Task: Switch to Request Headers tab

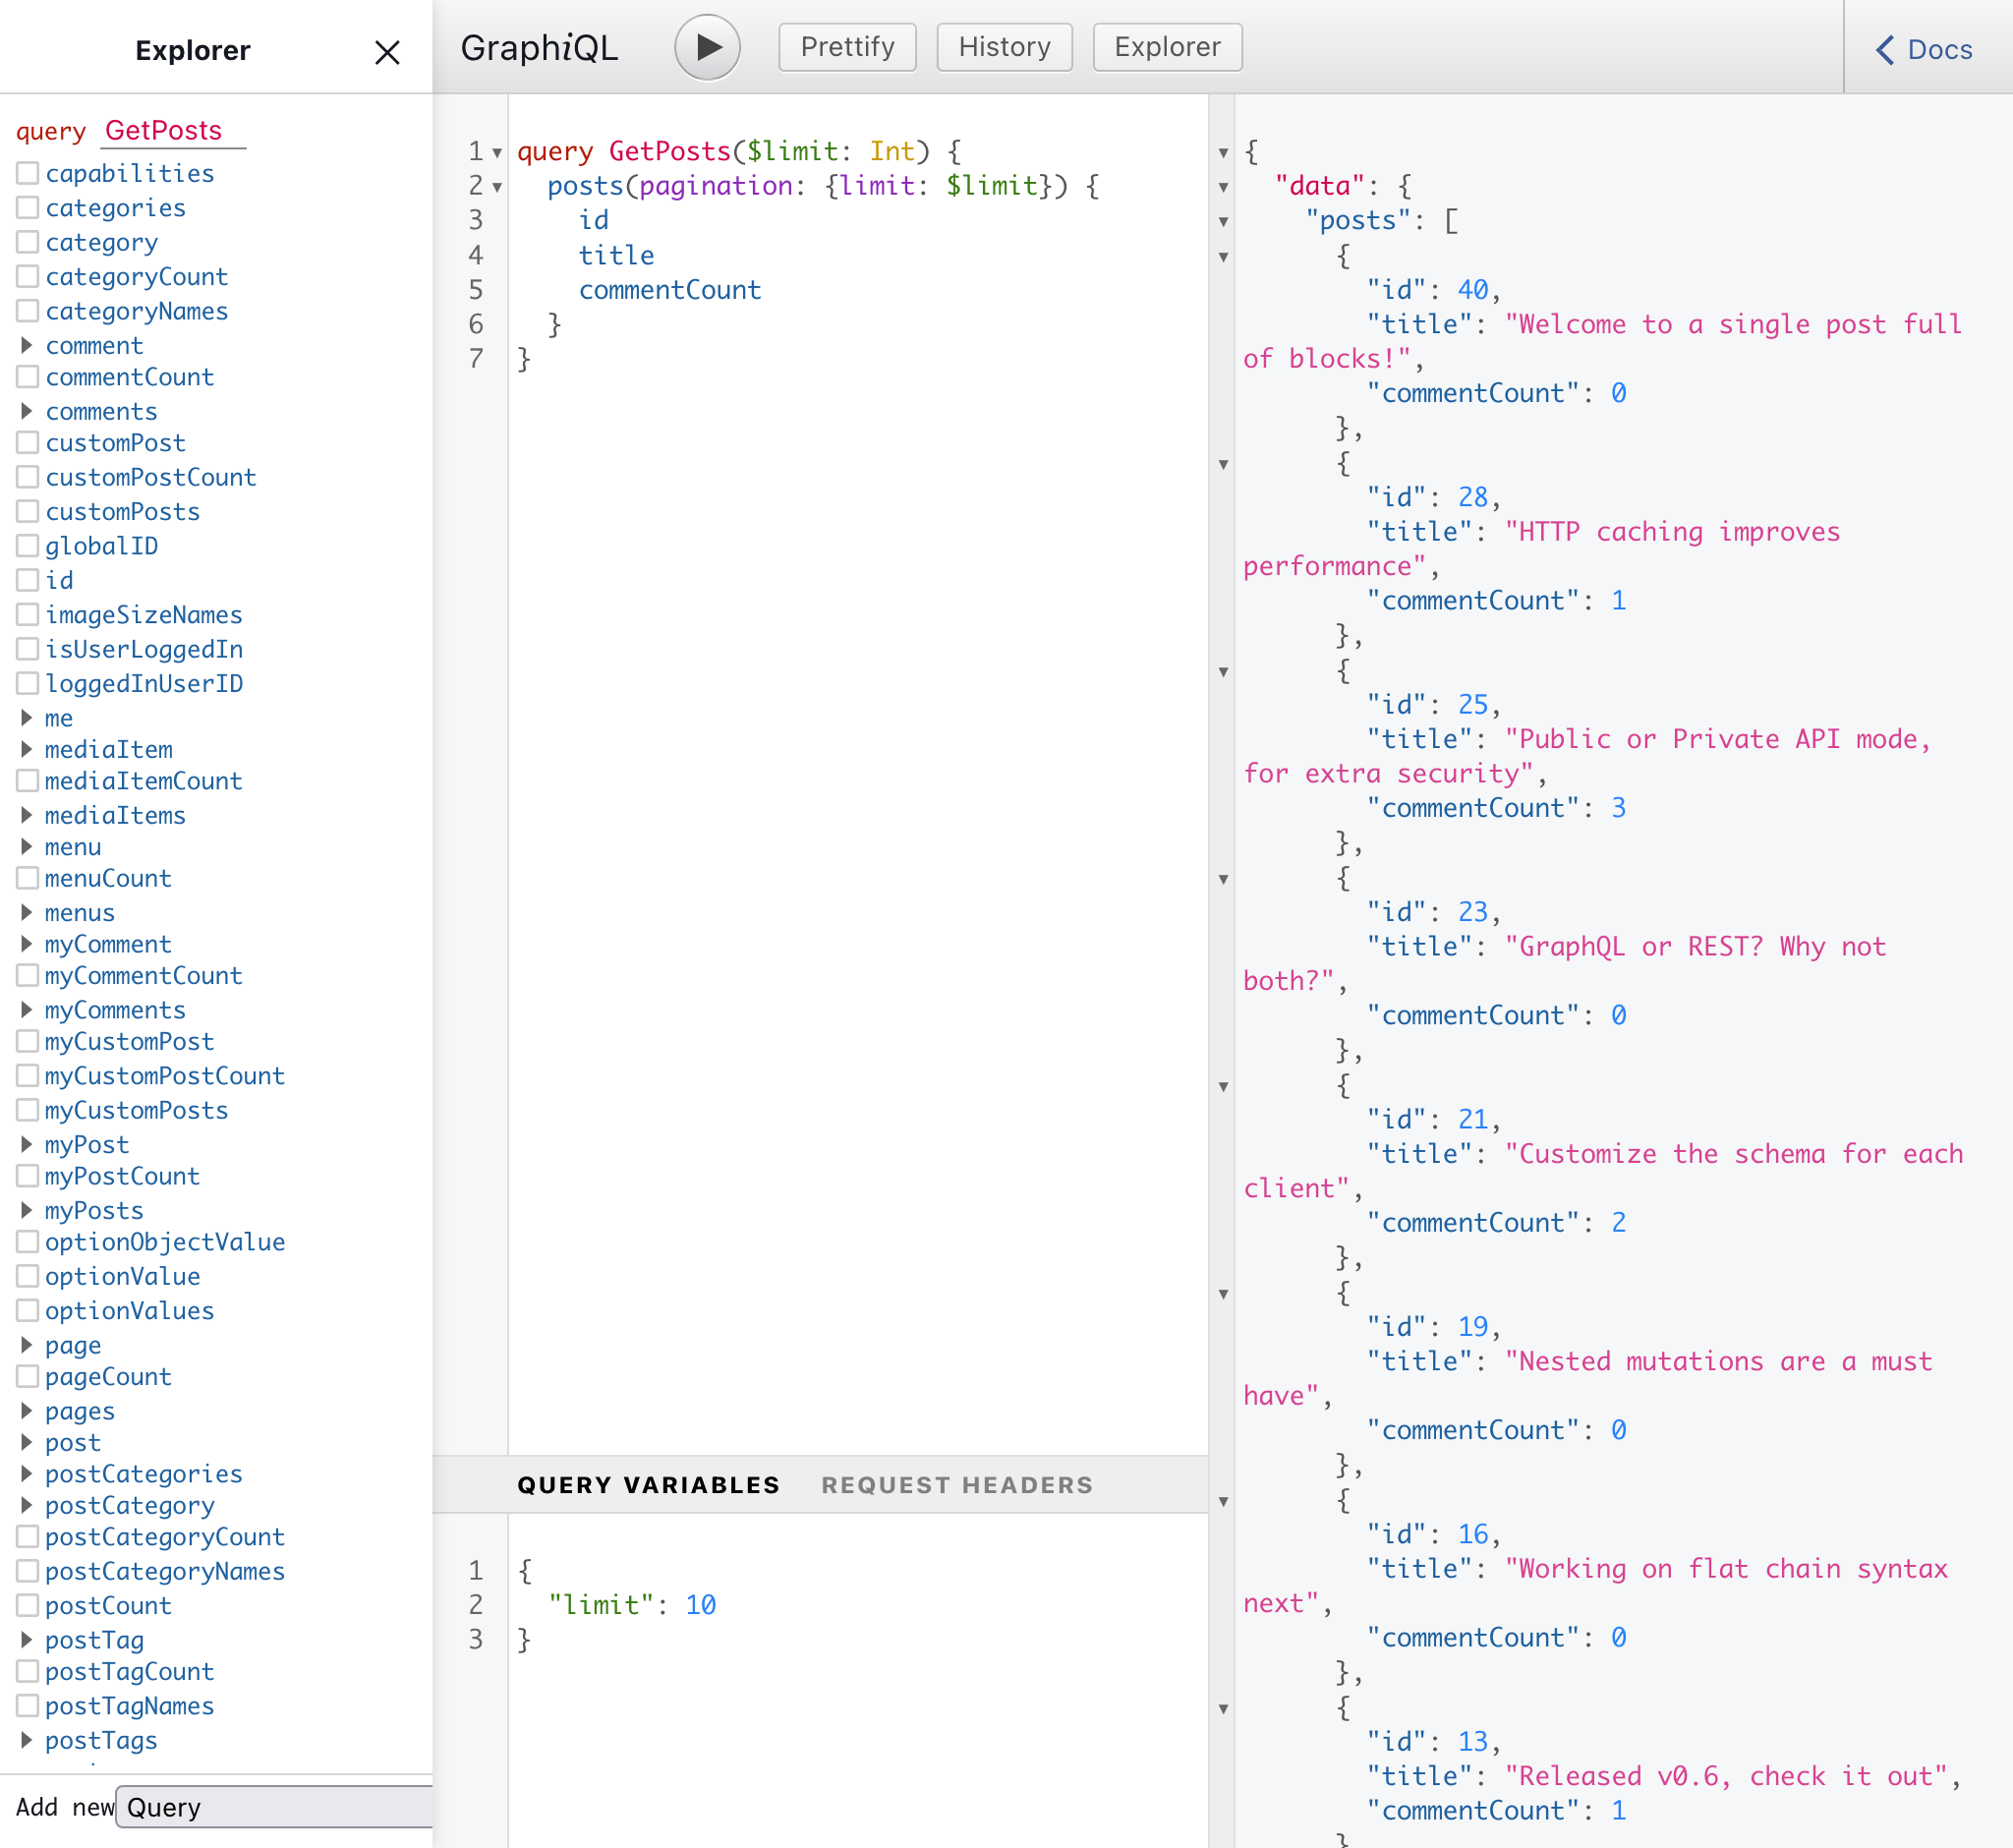Action: 957,1485
